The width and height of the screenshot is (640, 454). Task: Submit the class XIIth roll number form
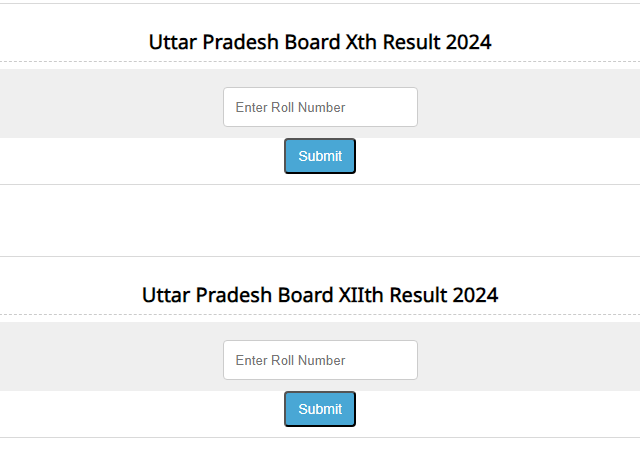320,409
